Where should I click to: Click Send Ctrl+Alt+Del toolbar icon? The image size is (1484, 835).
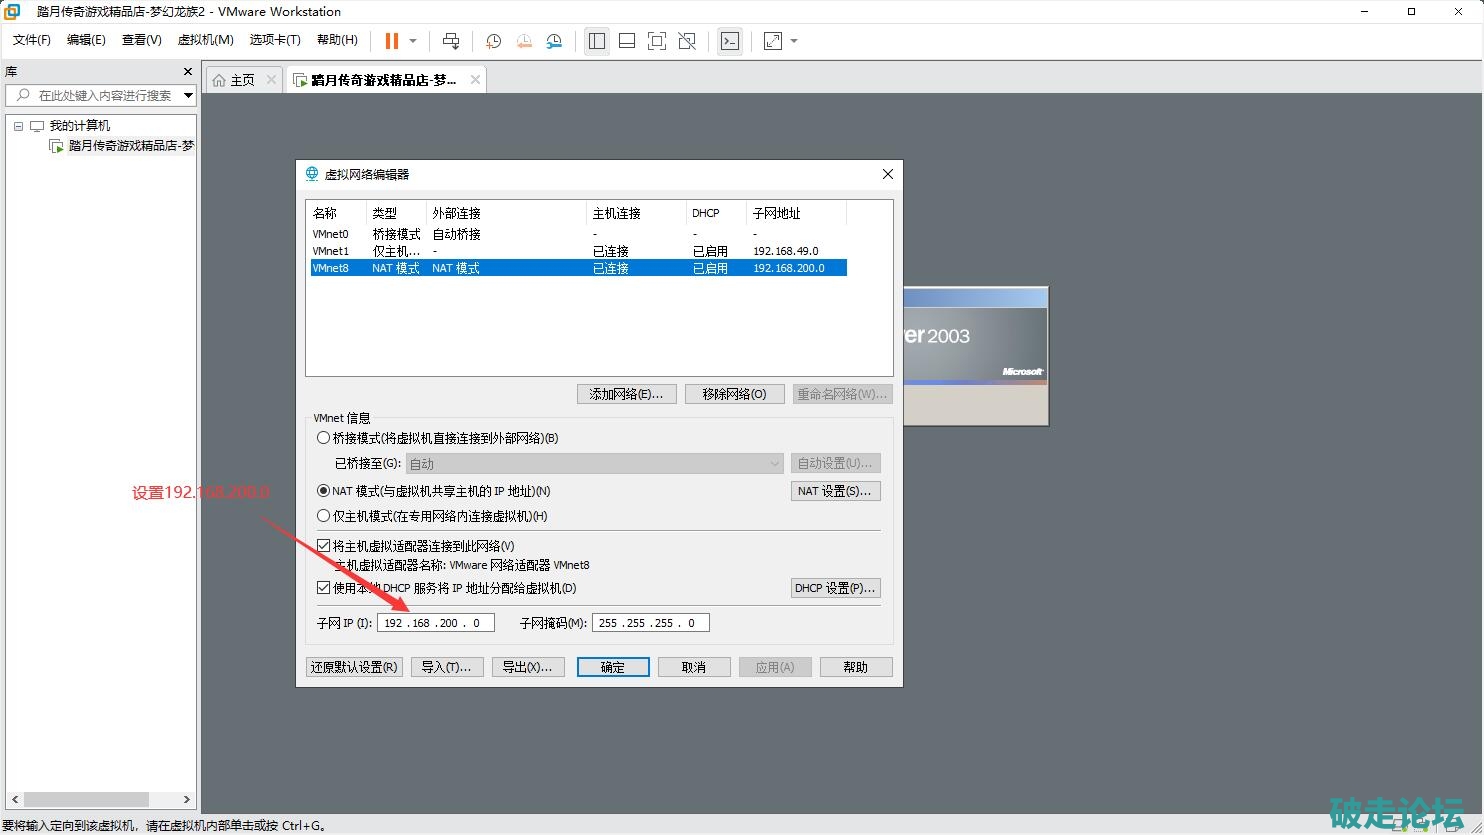451,41
